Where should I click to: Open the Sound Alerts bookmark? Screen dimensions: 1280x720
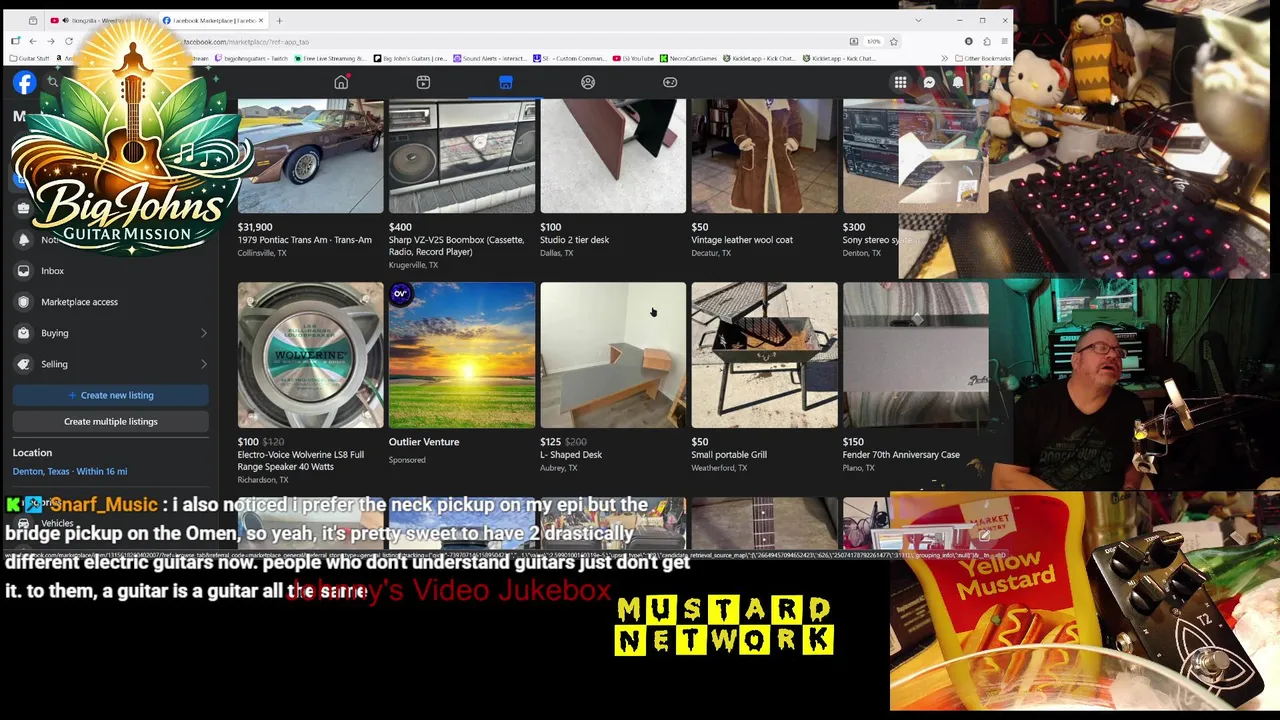488,58
